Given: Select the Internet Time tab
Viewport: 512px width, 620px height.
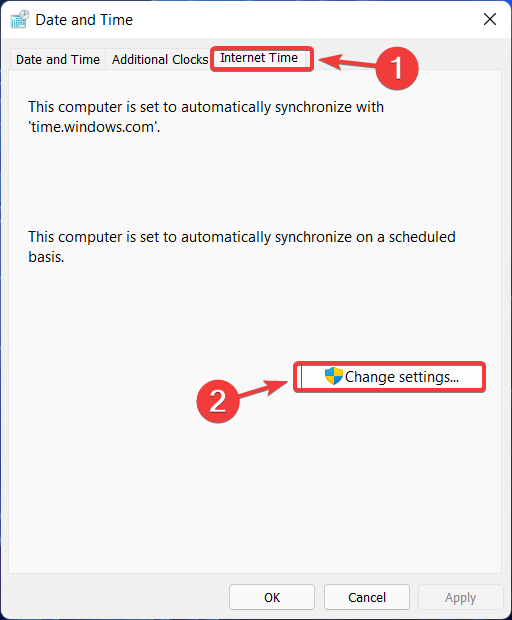Looking at the screenshot, I should 261,58.
